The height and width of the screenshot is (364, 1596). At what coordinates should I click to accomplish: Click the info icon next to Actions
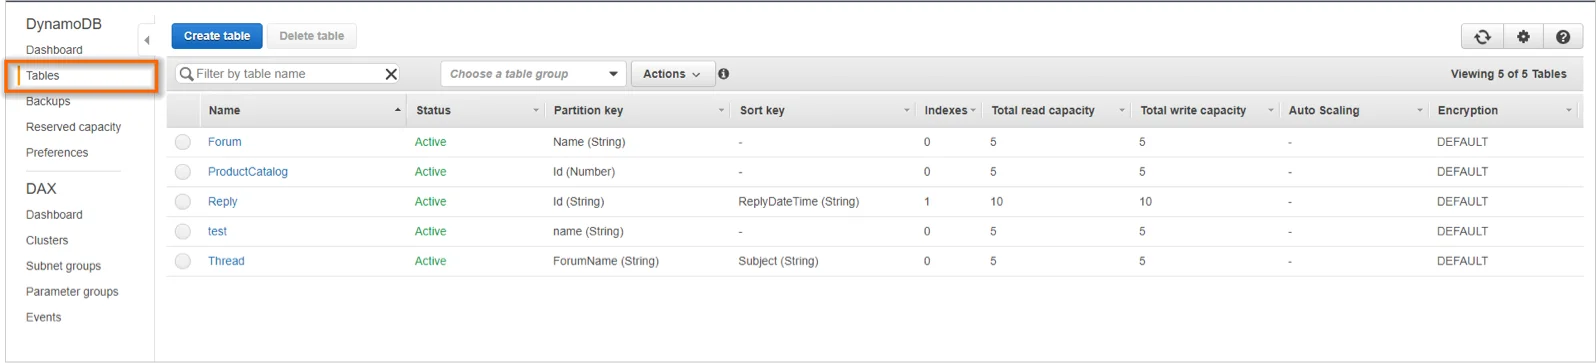(723, 74)
